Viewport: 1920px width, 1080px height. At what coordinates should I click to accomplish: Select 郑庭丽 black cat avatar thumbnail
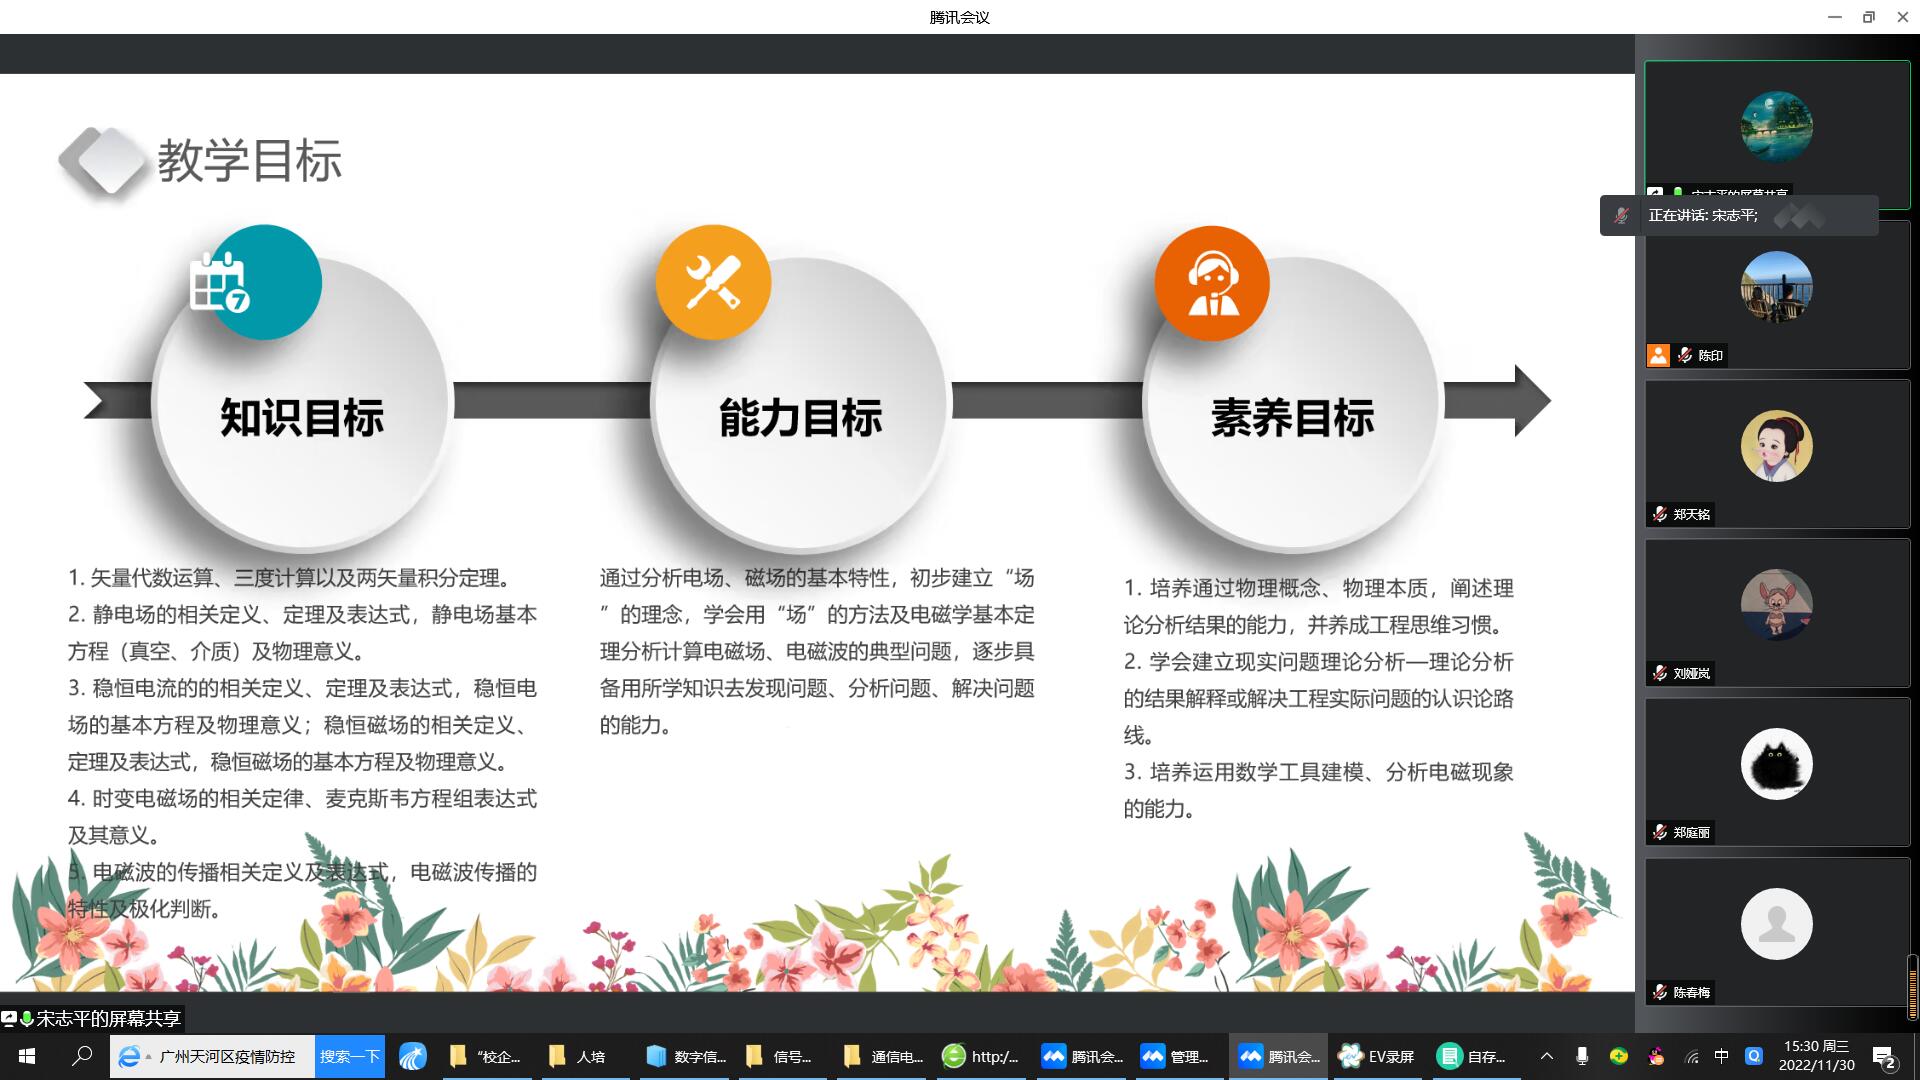[x=1776, y=764]
